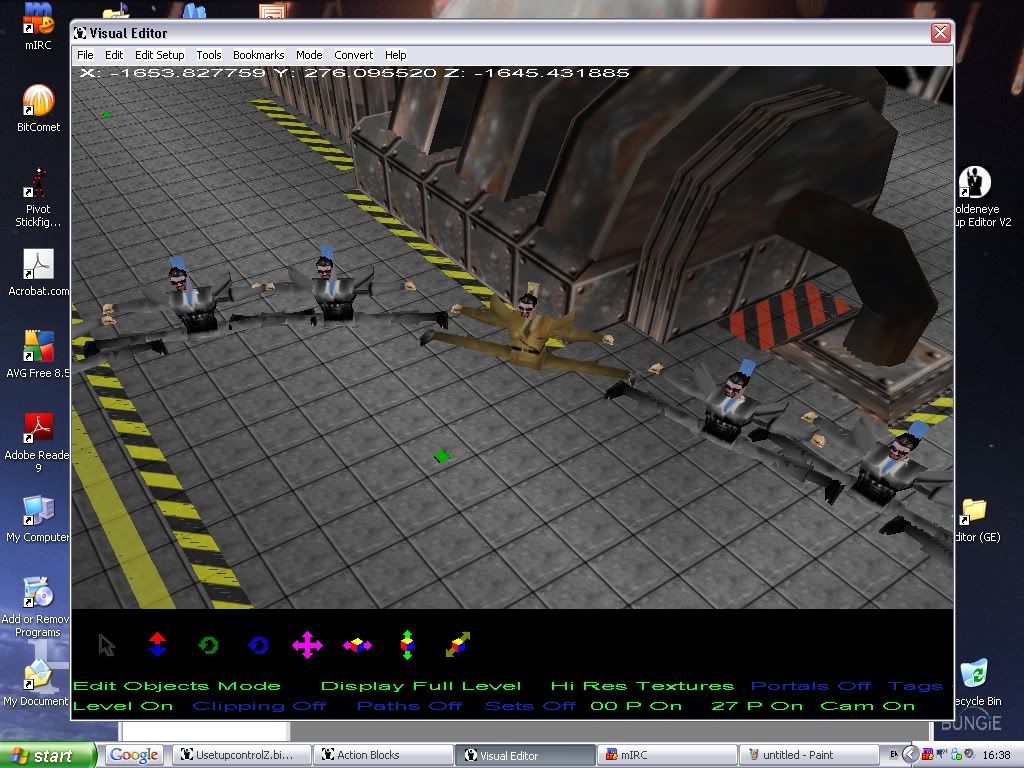This screenshot has height=768, width=1024.
Task: Open the Editor (GE) folder shortcut
Action: click(977, 520)
